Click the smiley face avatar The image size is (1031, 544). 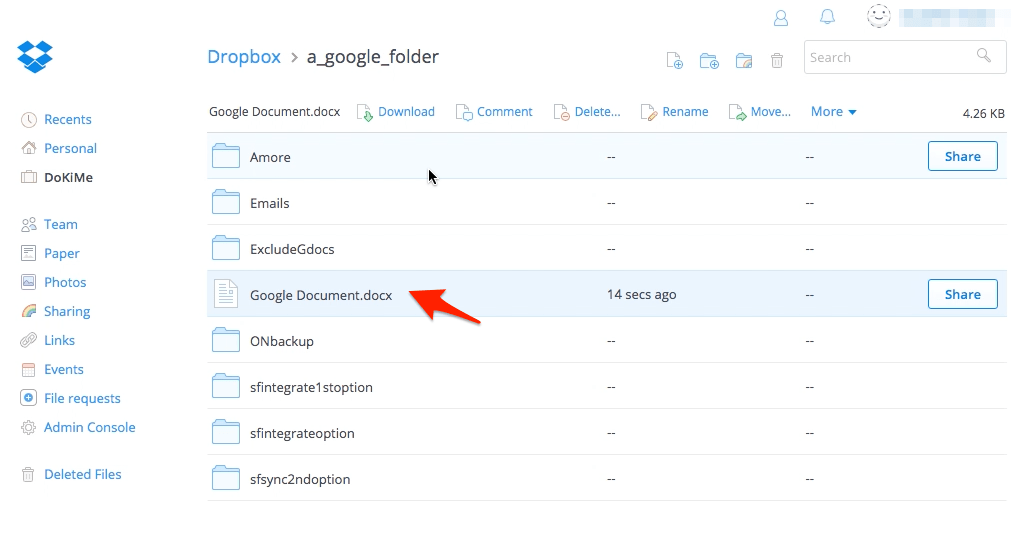click(x=878, y=16)
